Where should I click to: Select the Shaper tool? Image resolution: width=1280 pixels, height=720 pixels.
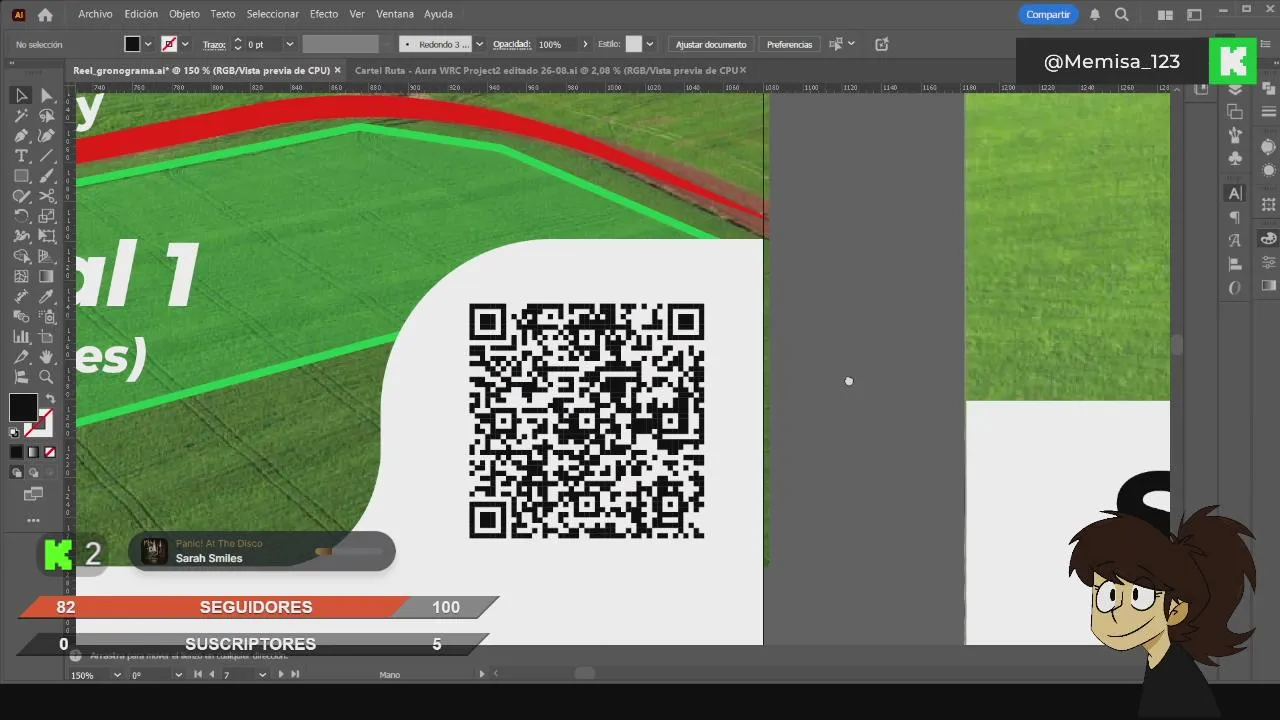21,196
